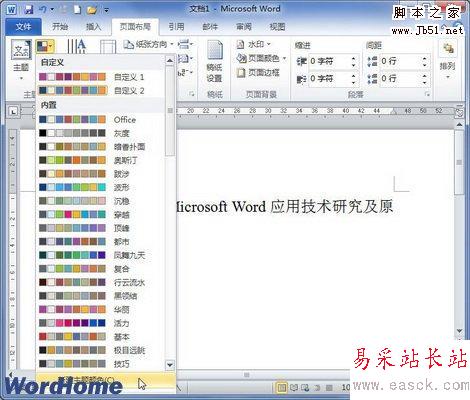Image resolution: width=470 pixels, height=400 pixels.
Task: Click the document title text line
Action: pyautogui.click(x=285, y=207)
